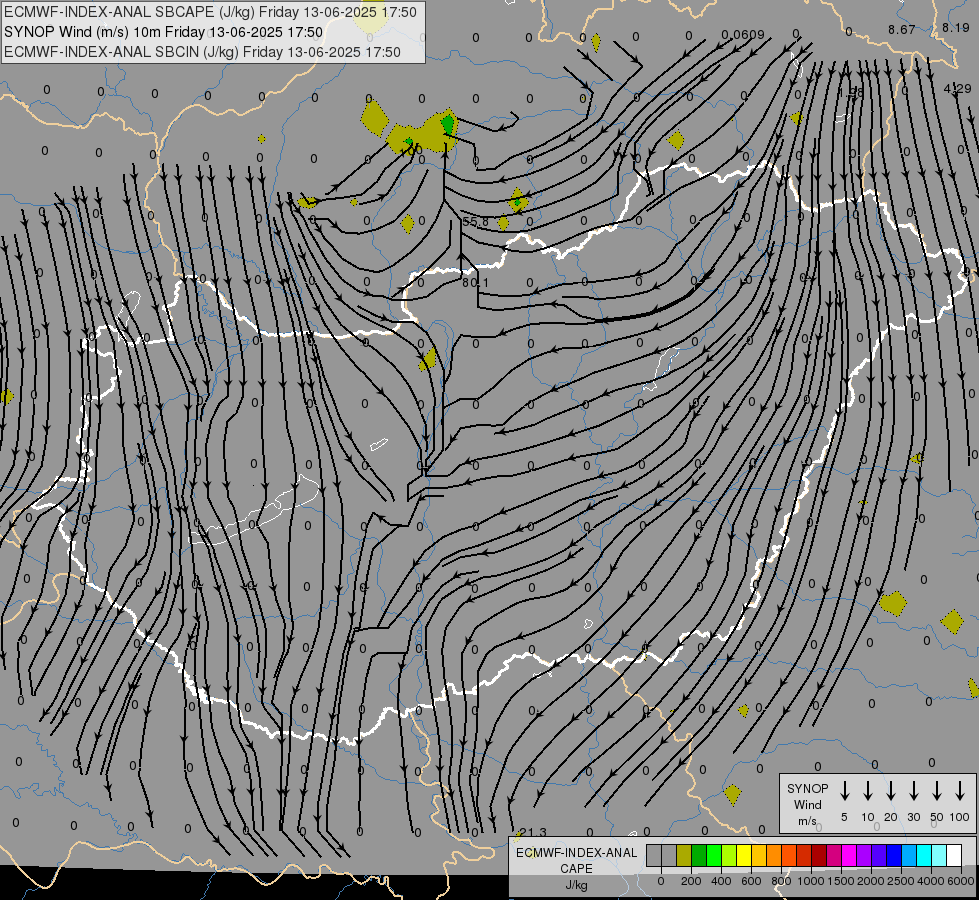Select the dark green CAPE scale swatch
The width and height of the screenshot is (979, 900).
tap(699, 856)
